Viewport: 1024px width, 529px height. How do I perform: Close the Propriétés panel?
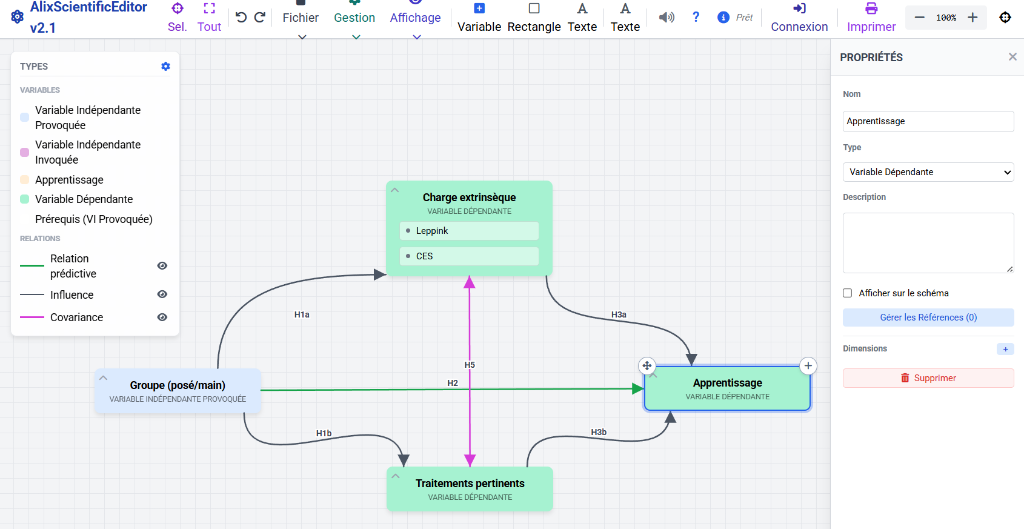click(1012, 57)
